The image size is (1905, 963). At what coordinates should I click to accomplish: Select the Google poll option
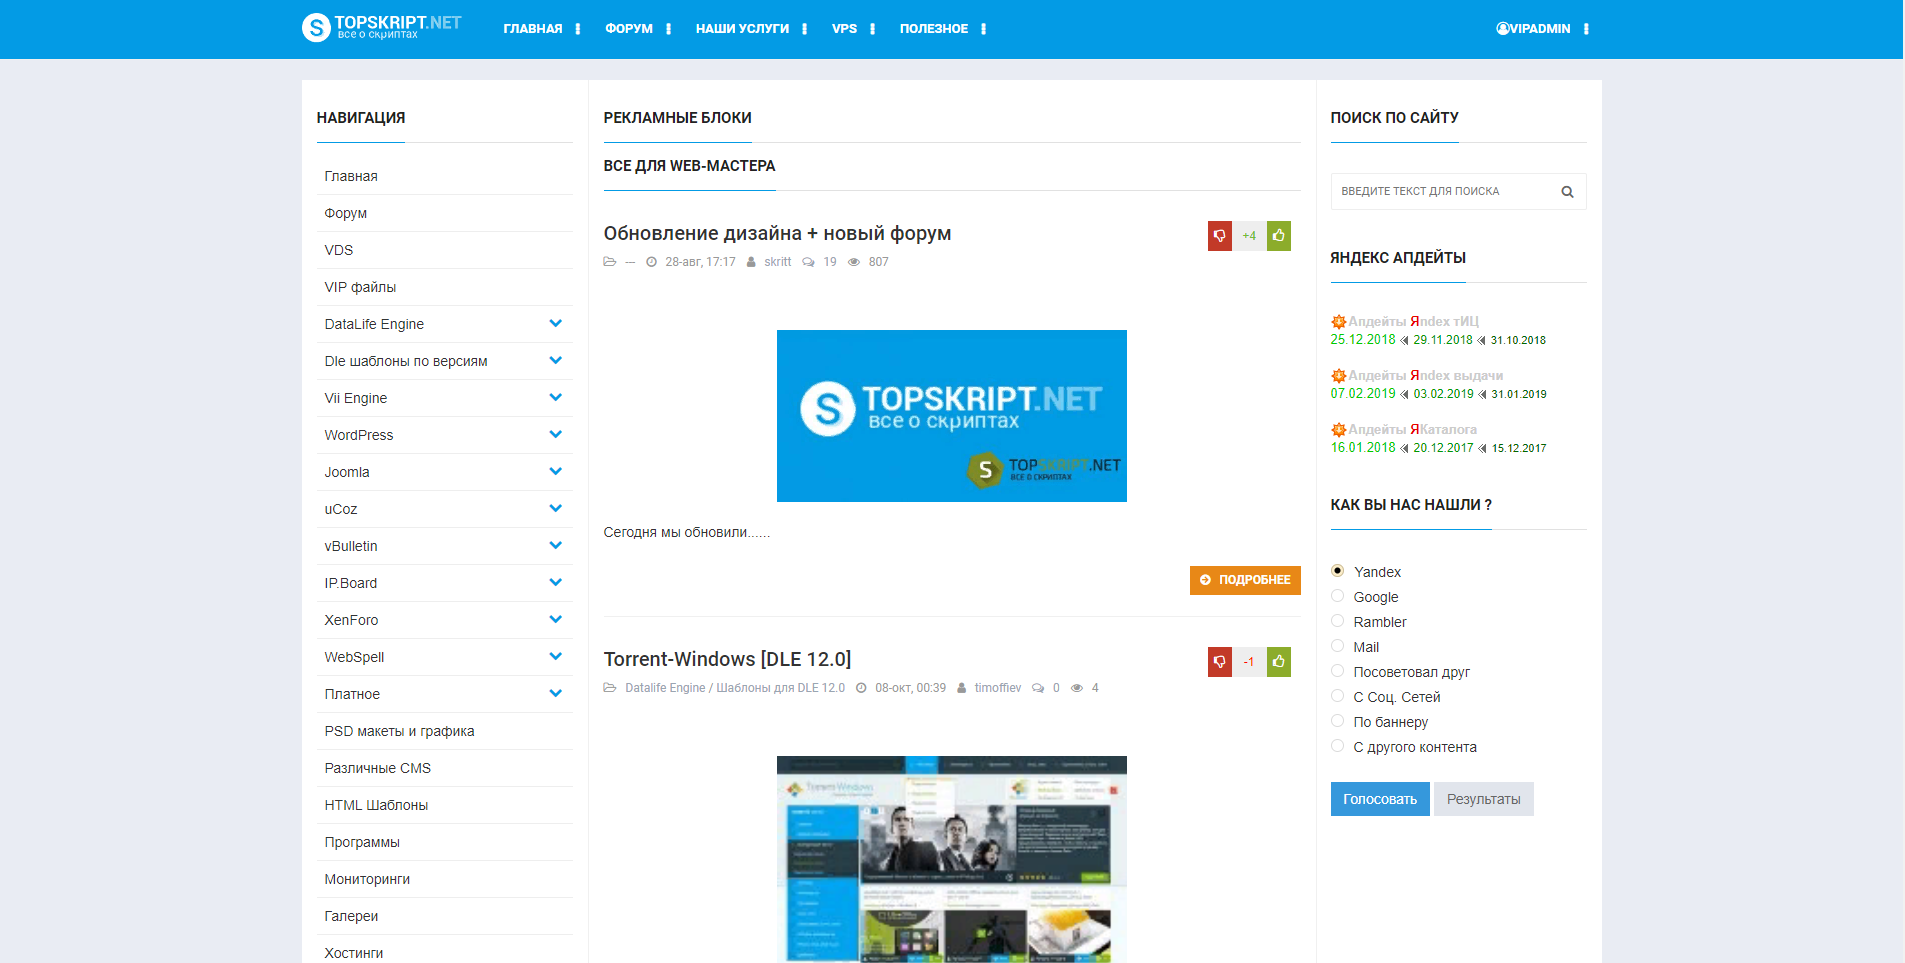1337,596
